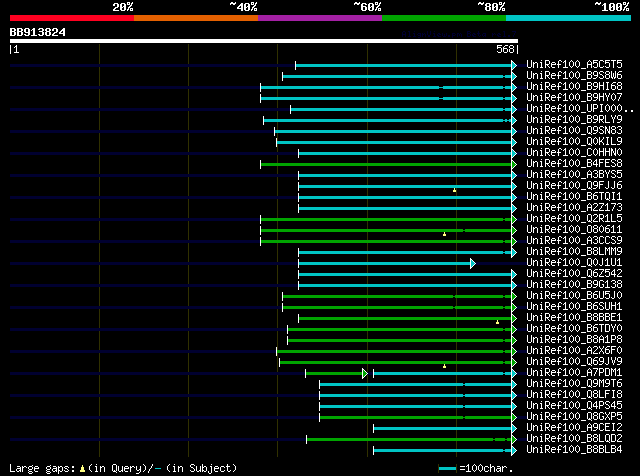Click label UniRef100_Q4PS45

(x=574, y=406)
